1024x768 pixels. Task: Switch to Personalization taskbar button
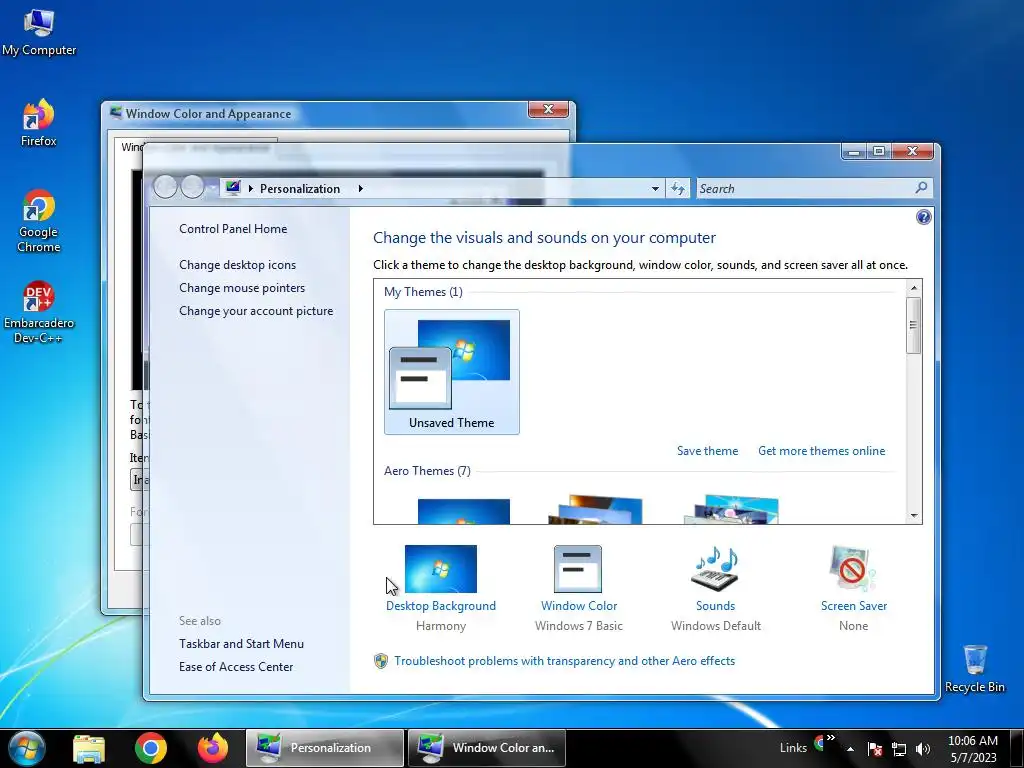coord(325,748)
